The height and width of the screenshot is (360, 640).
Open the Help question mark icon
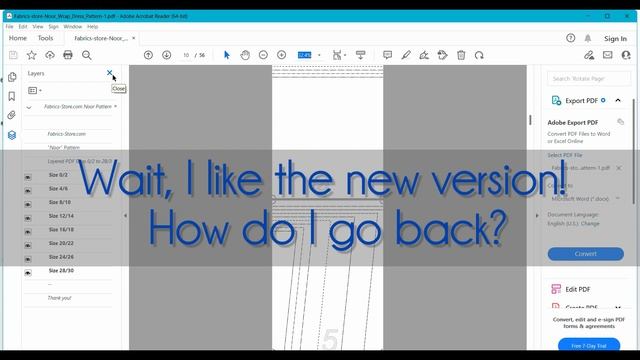pos(571,38)
